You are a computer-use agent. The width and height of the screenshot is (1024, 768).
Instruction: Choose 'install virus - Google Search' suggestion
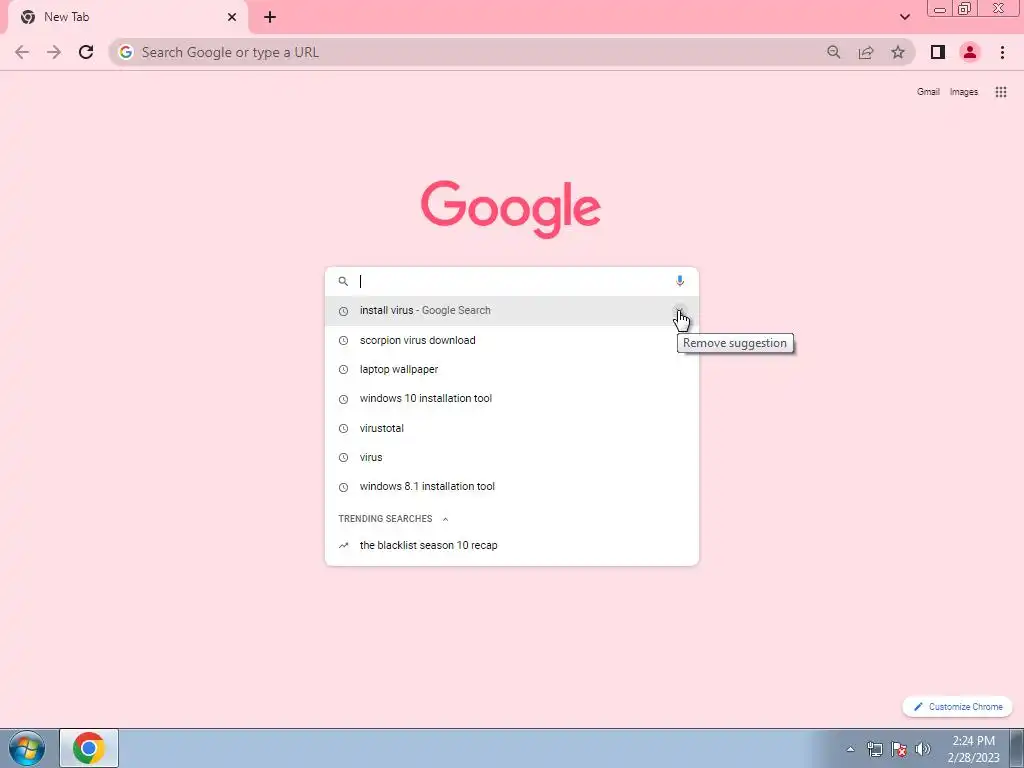tap(511, 311)
